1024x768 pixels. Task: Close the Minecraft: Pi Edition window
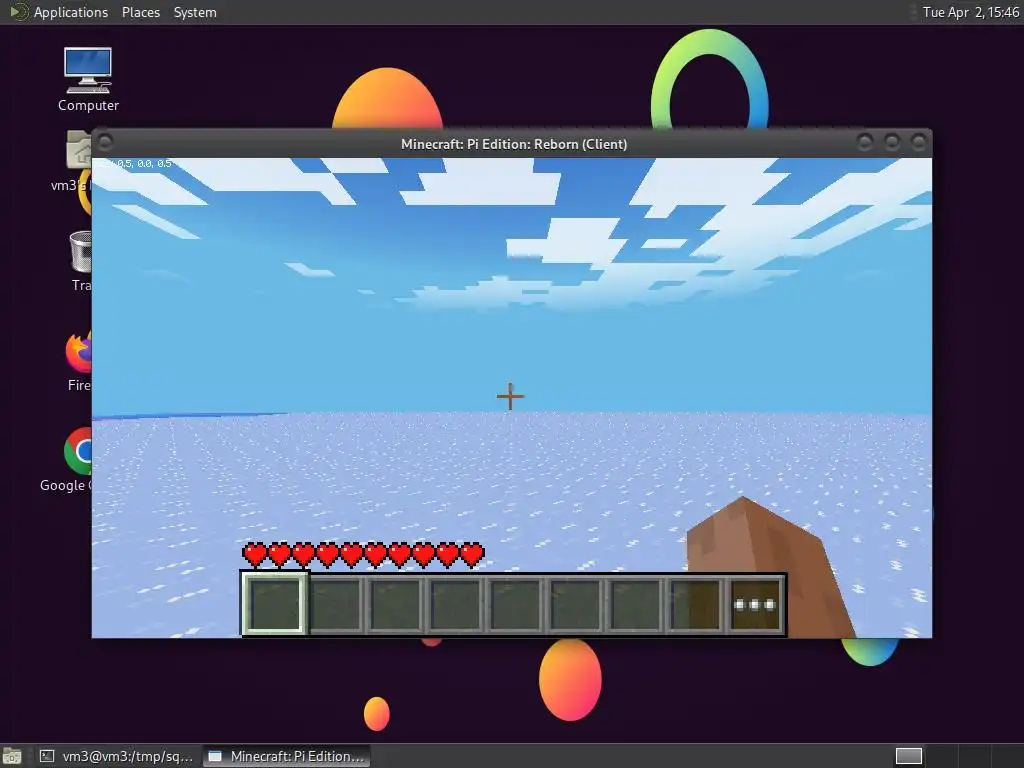[919, 142]
